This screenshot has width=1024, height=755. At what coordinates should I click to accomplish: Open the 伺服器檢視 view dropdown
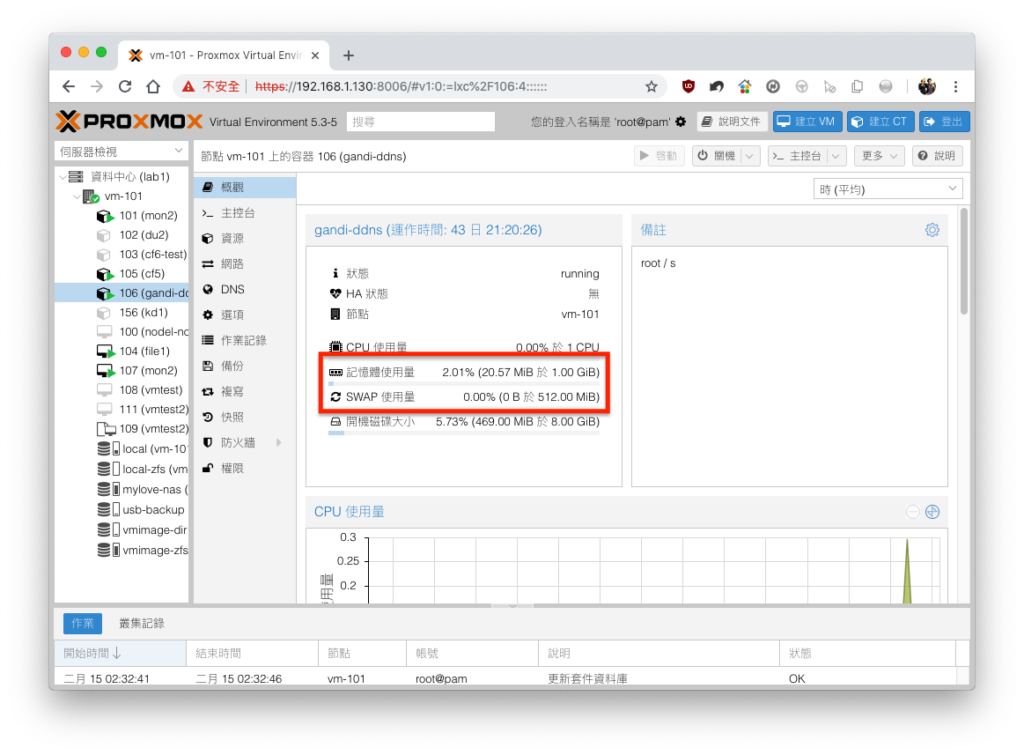pyautogui.click(x=121, y=152)
